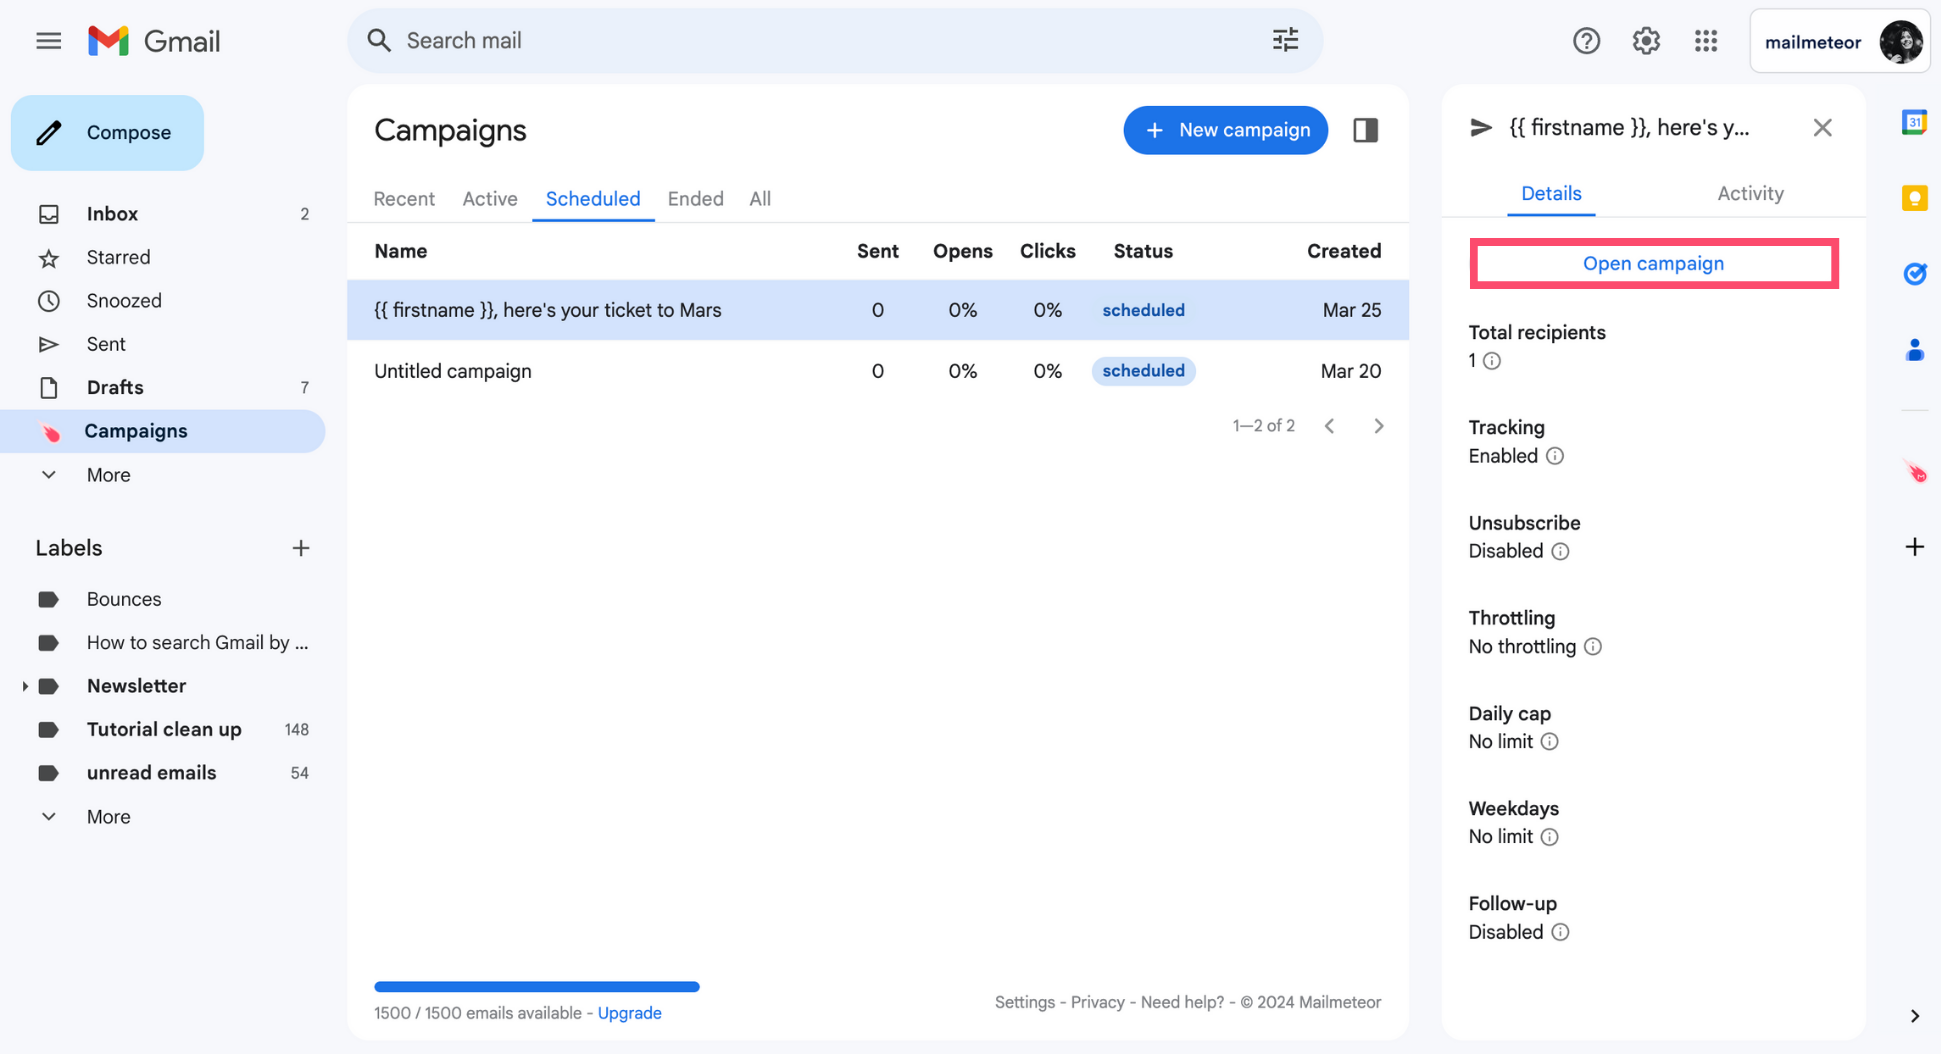Toggle the side panel layout icon

coord(1365,130)
